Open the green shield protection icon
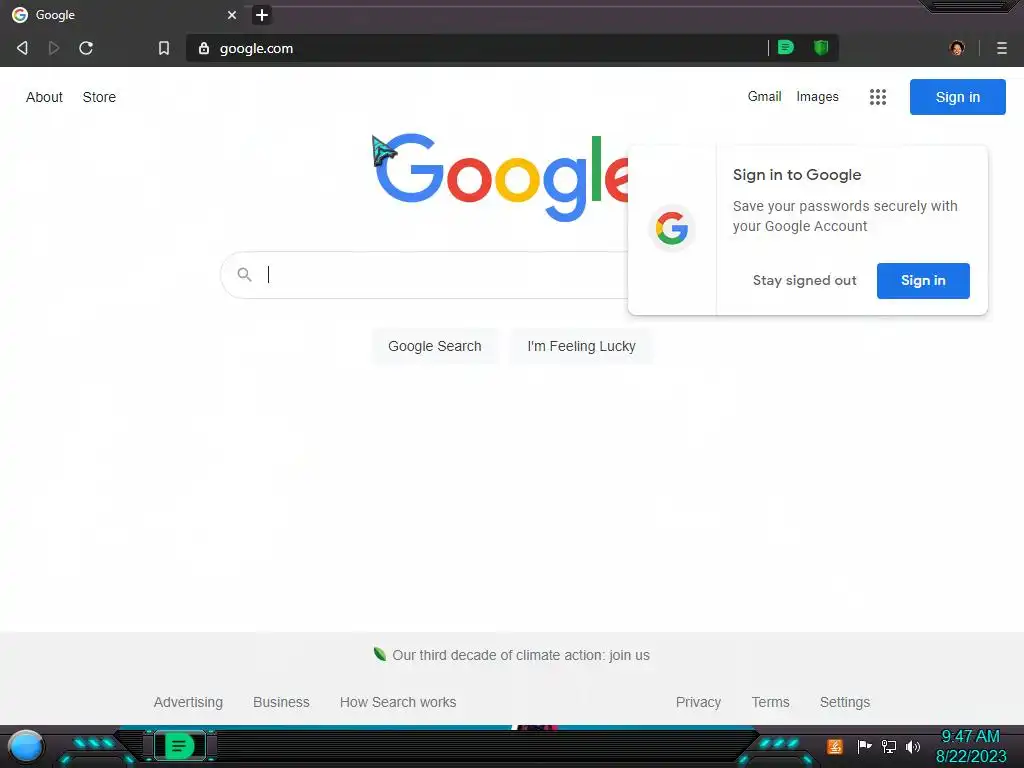 point(821,47)
